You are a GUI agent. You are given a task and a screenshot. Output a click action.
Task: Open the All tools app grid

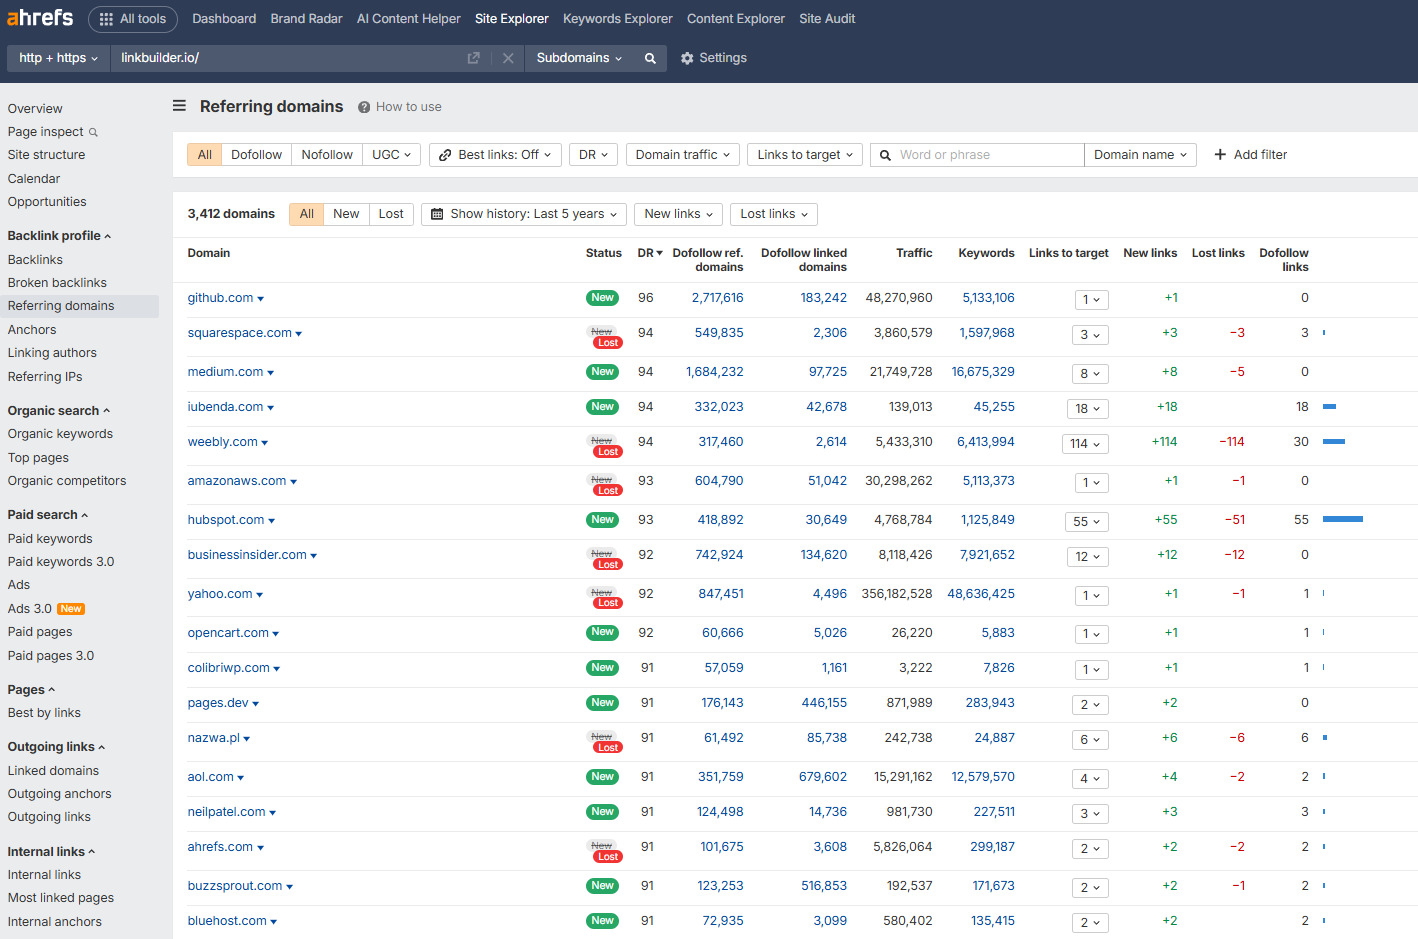[x=133, y=18]
